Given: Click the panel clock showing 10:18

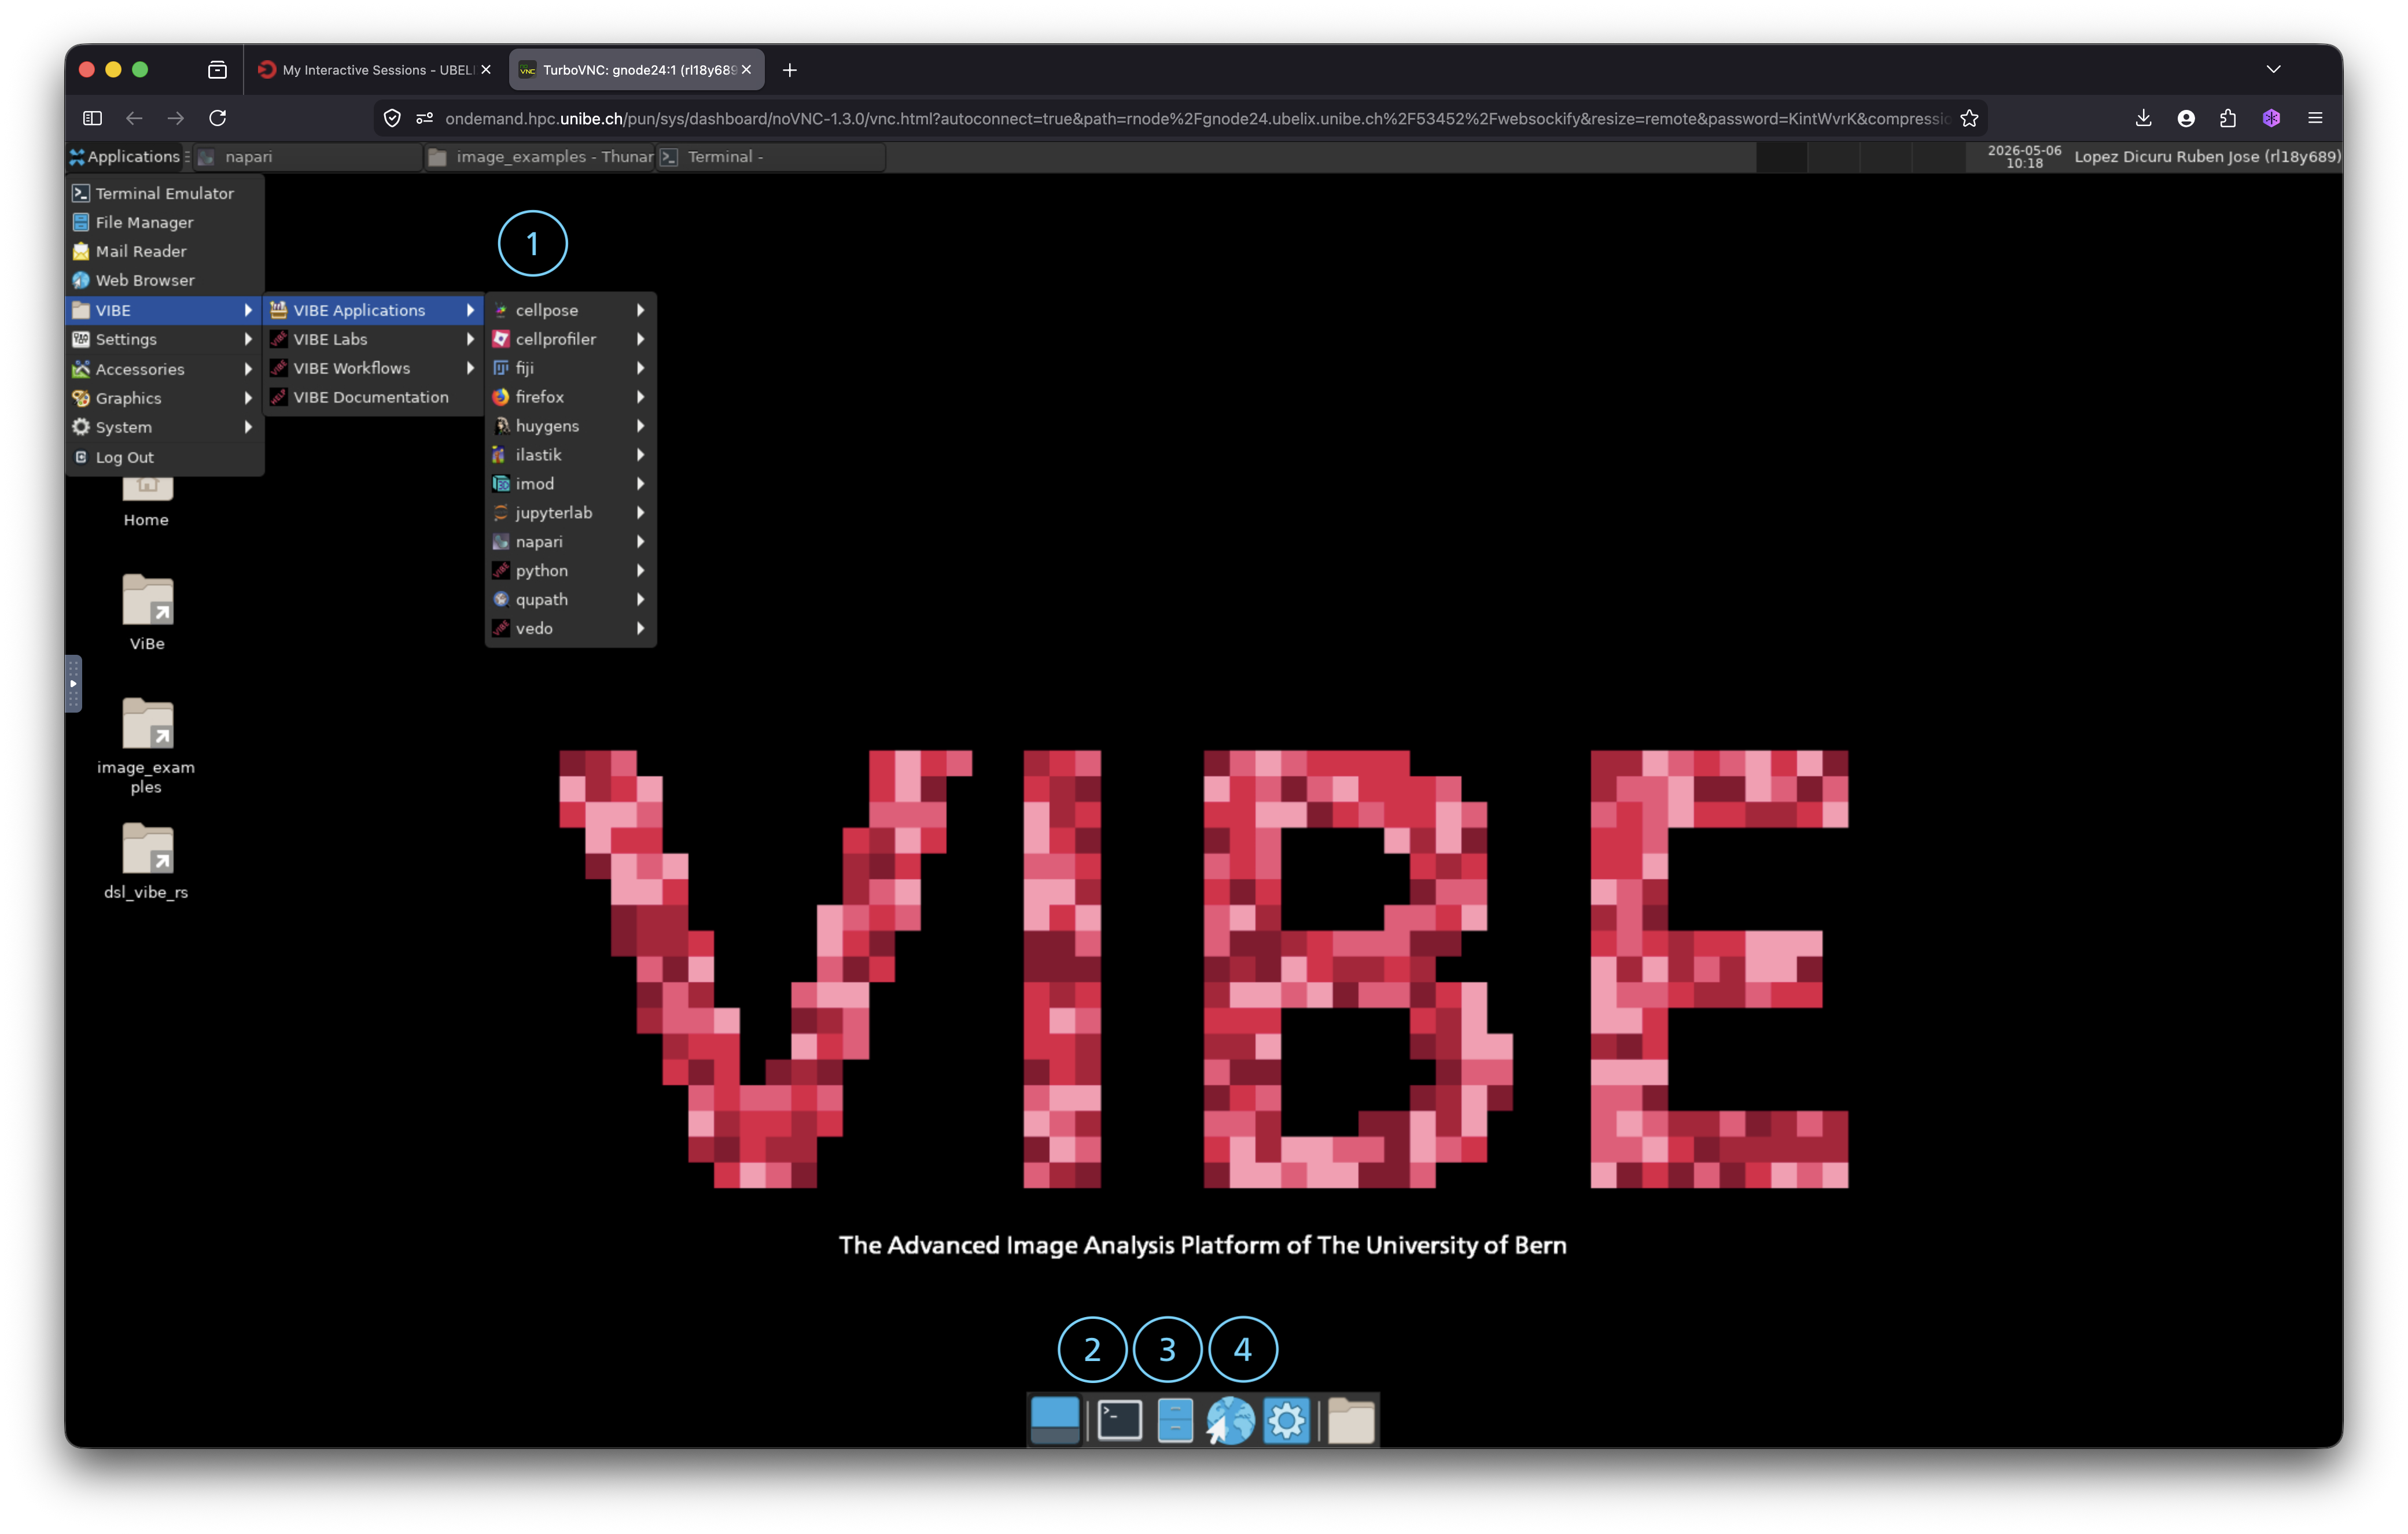Looking at the screenshot, I should 2024,156.
